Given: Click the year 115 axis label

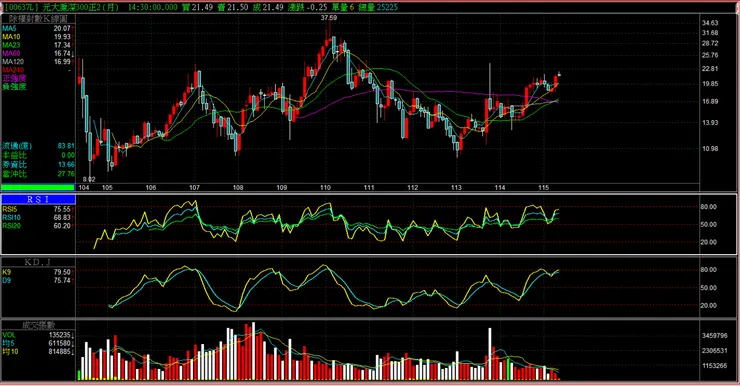Looking at the screenshot, I should 543,188.
